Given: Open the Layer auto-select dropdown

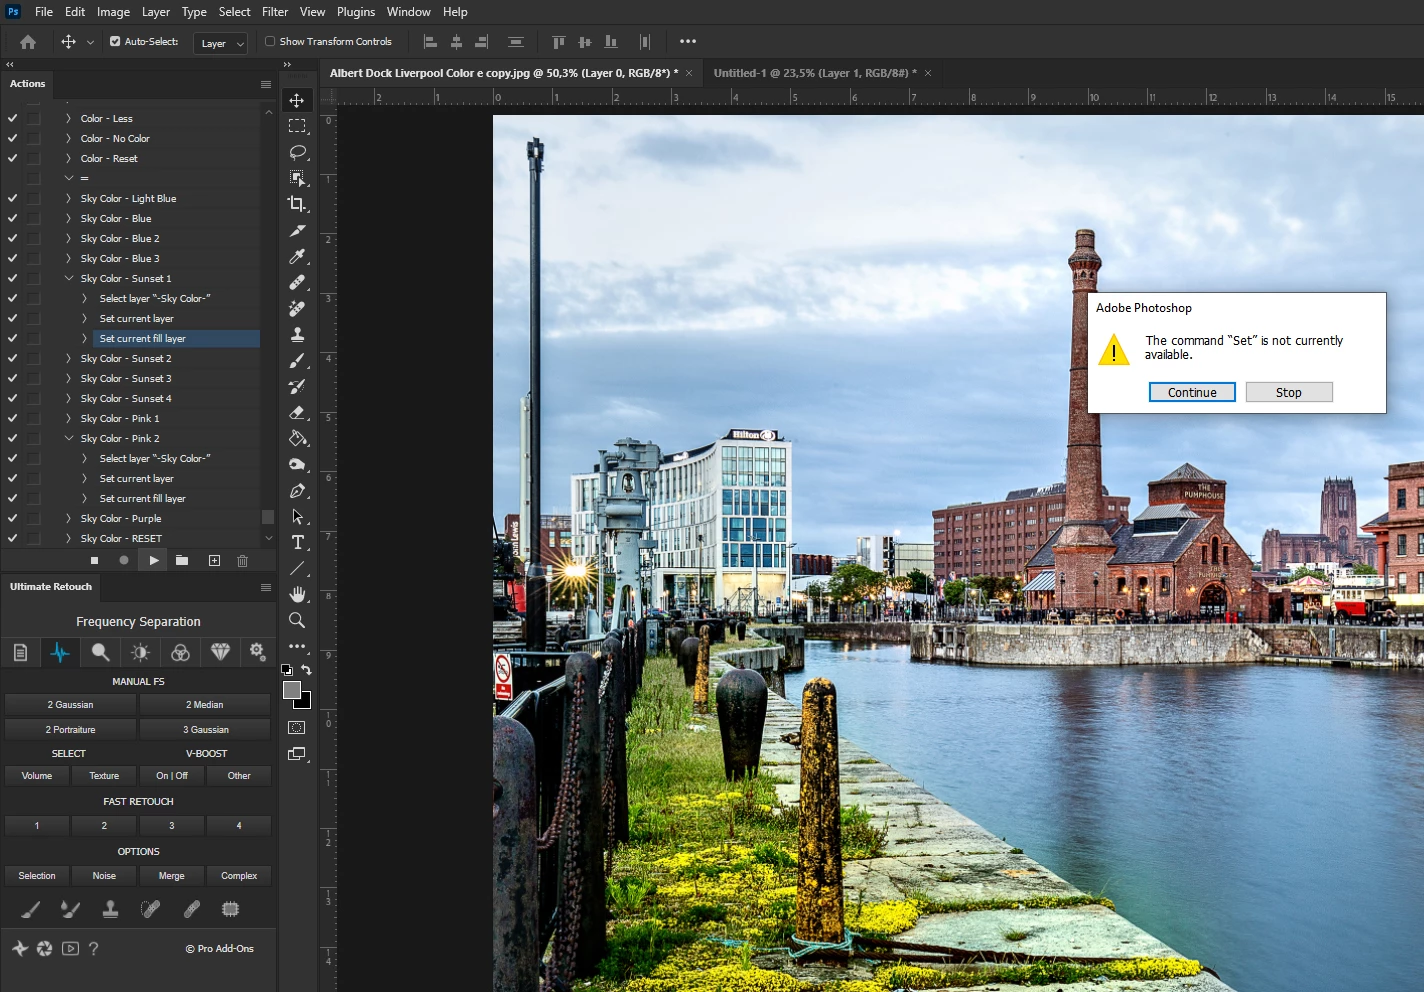Looking at the screenshot, I should click(x=220, y=43).
